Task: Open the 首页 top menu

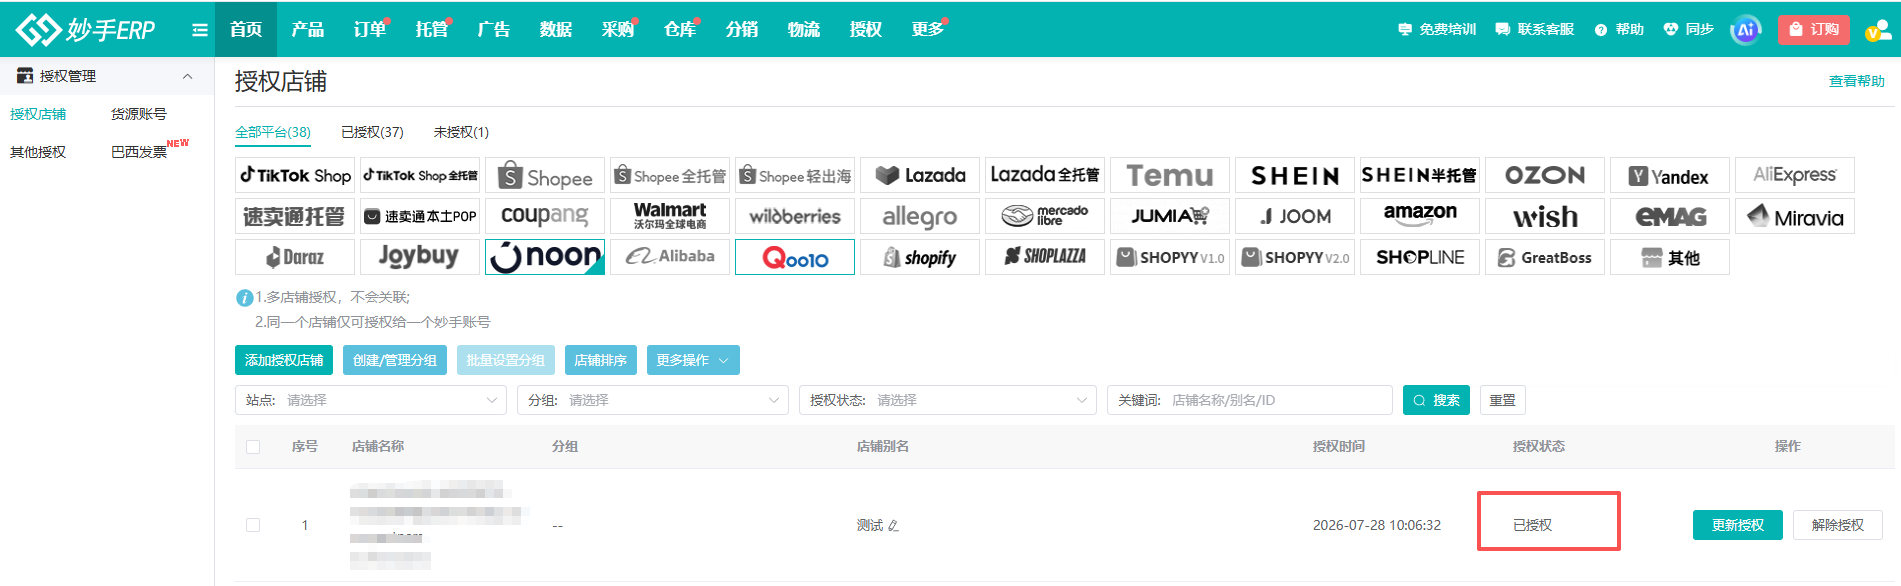Action: [246, 29]
